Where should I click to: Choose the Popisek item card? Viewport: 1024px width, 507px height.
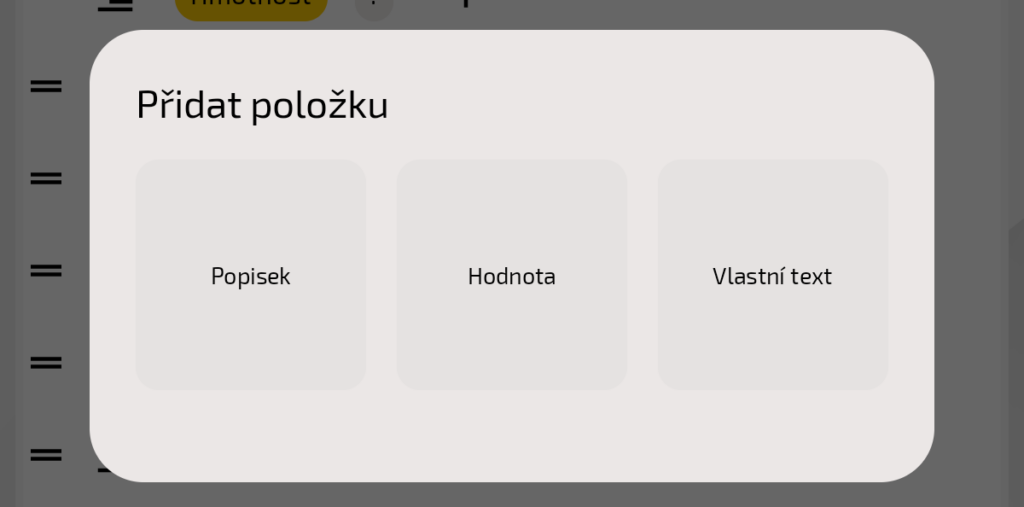(251, 275)
